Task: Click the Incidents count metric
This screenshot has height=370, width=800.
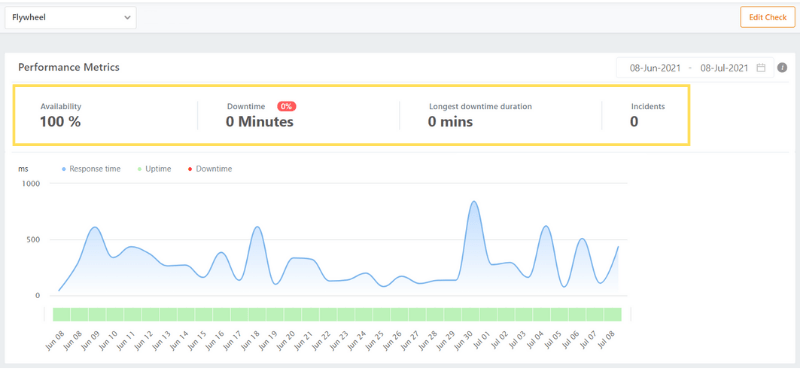Action: (647, 115)
